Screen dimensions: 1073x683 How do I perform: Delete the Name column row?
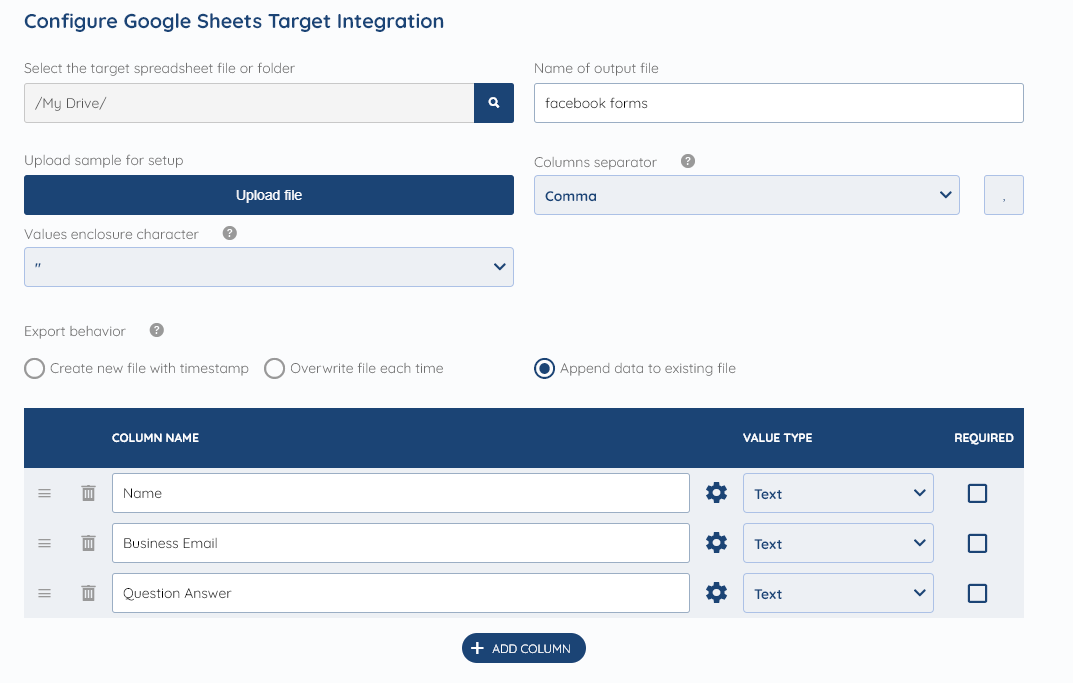point(88,493)
